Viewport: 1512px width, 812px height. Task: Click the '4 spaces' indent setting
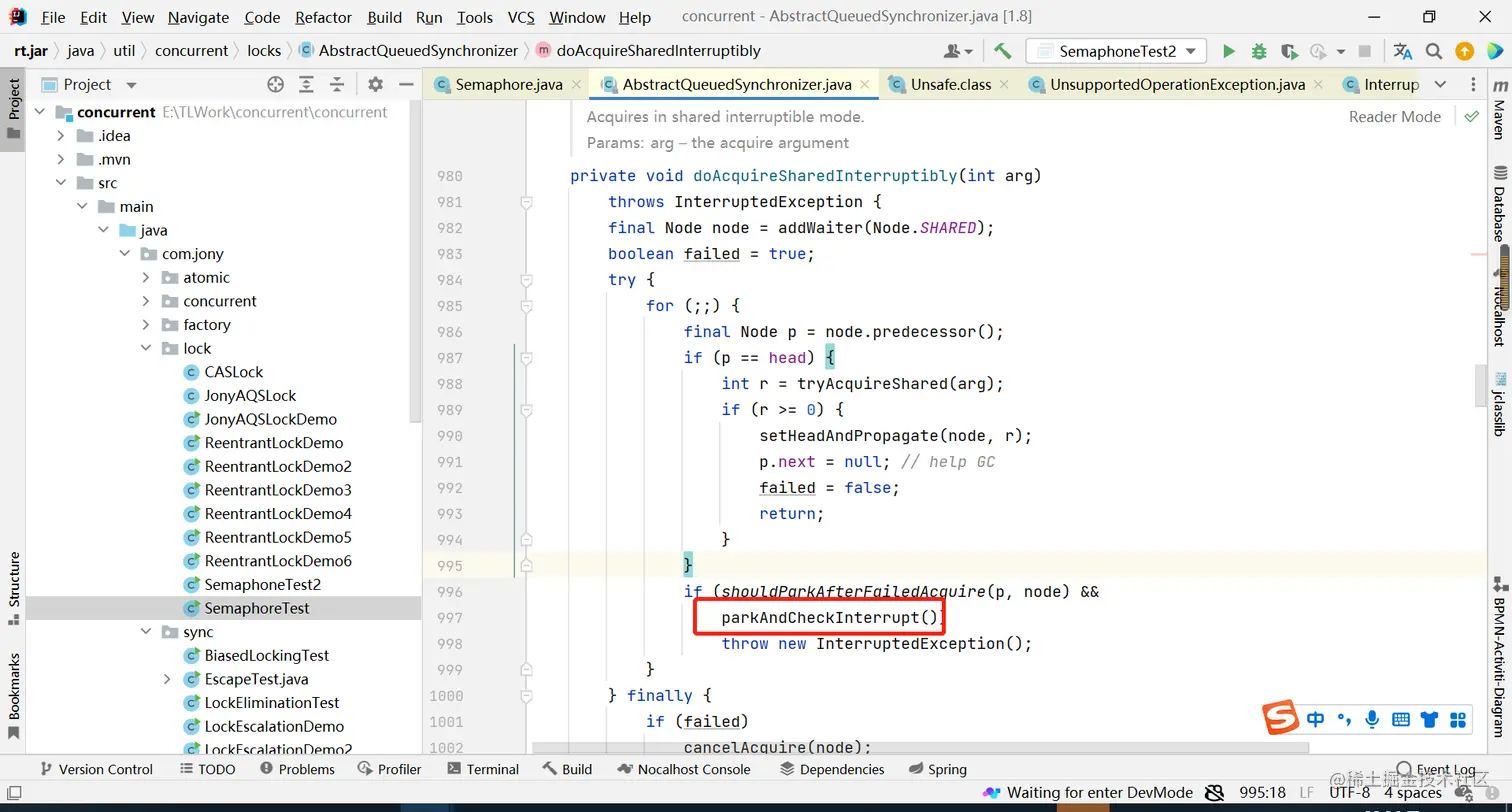click(x=1413, y=793)
